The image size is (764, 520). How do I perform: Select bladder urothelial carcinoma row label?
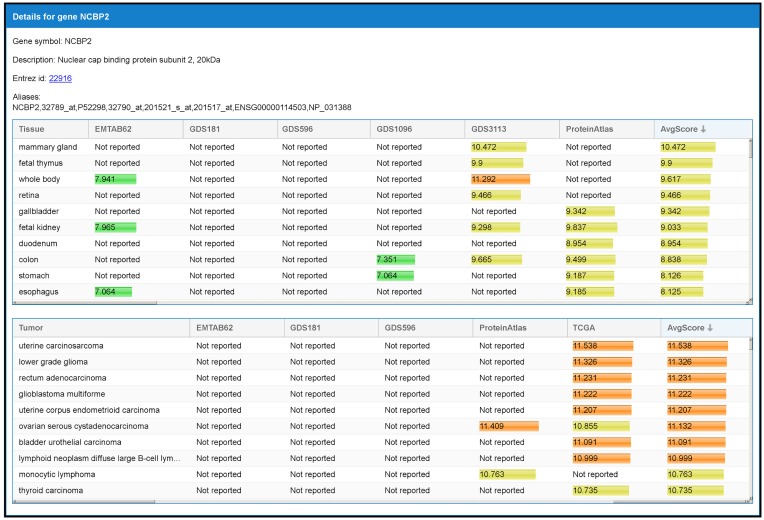(70, 443)
